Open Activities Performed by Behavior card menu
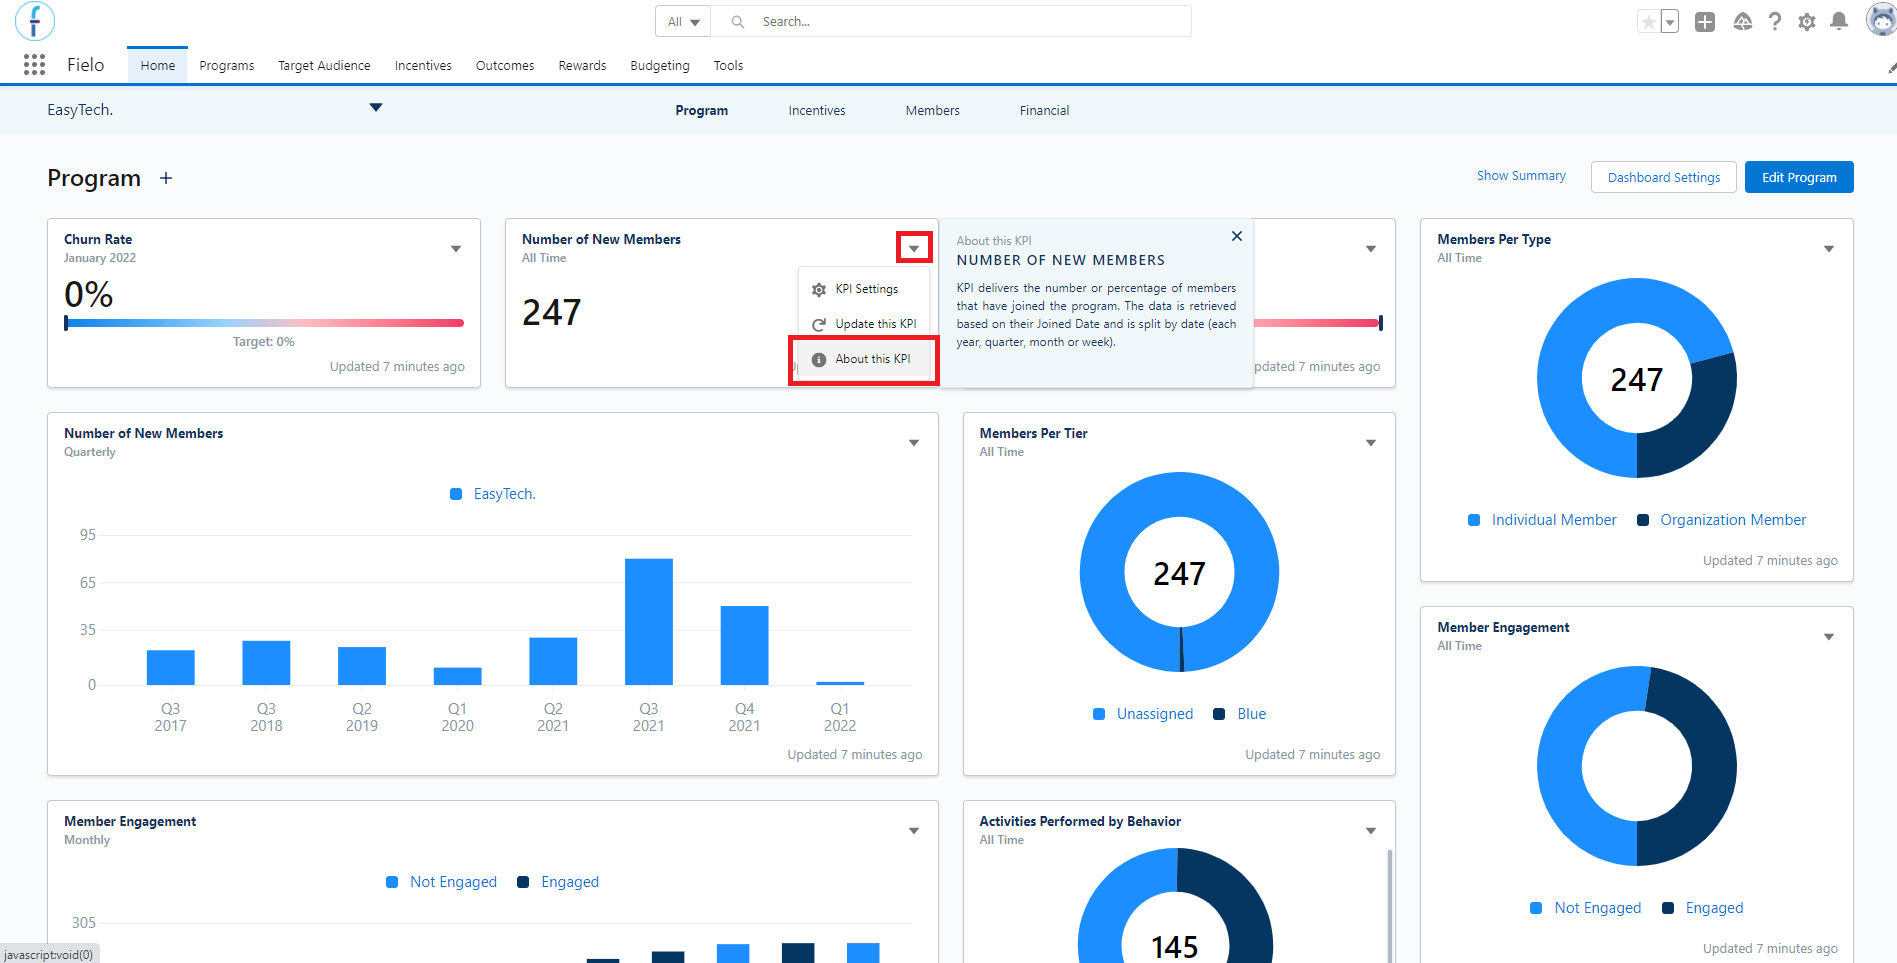 coord(1371,831)
